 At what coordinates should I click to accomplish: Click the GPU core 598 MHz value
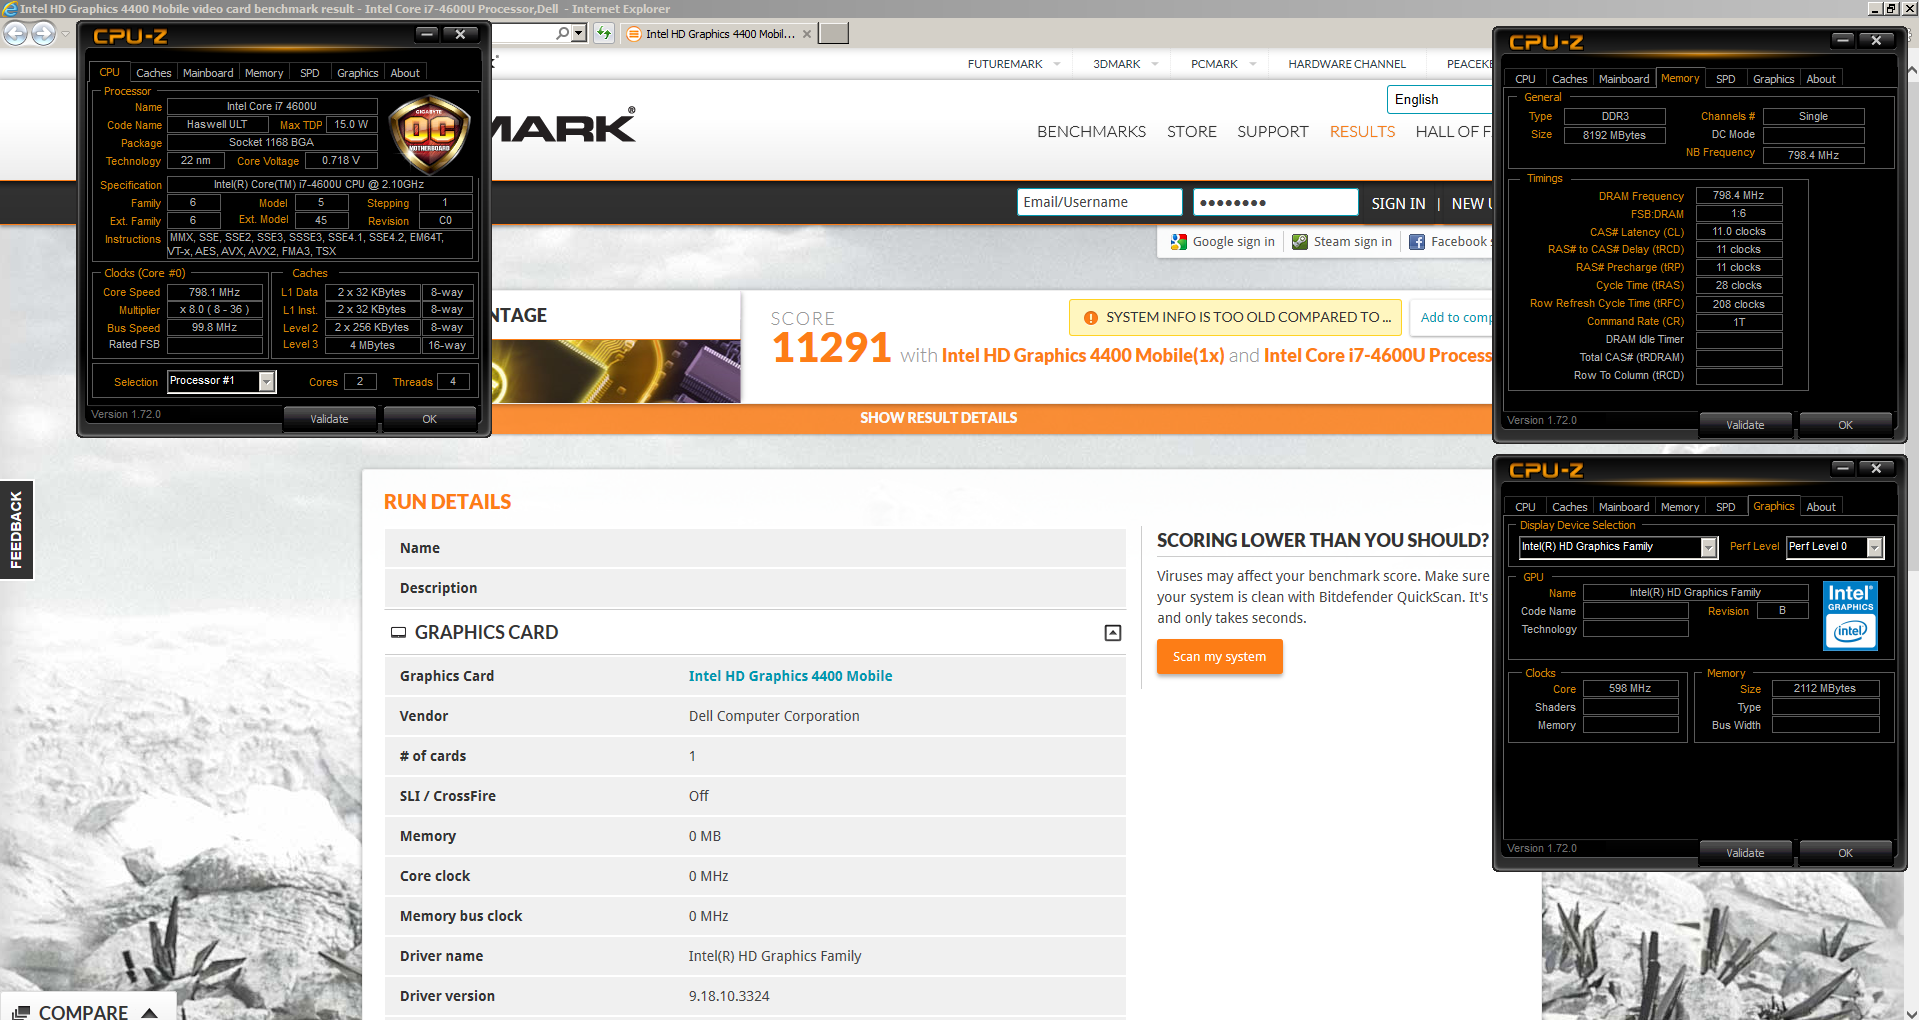[x=1630, y=688]
